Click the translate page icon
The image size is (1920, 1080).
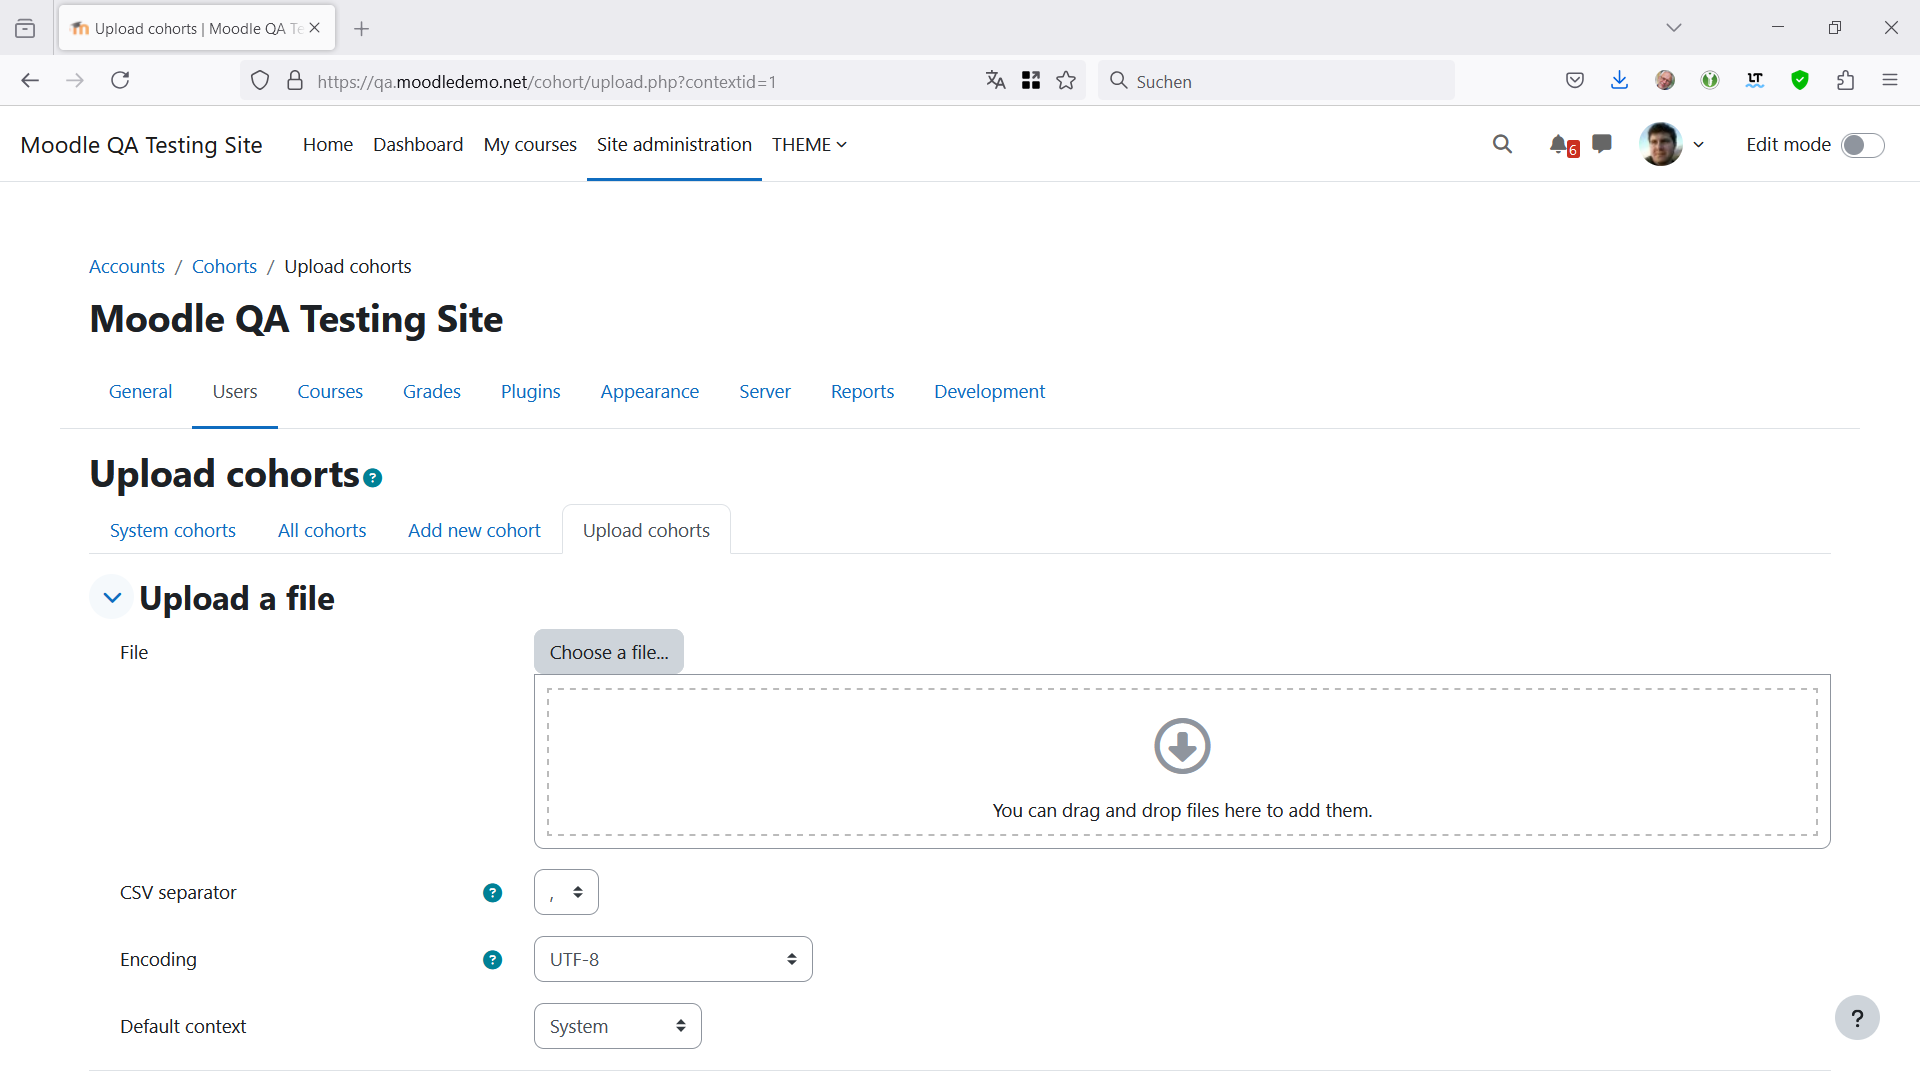(995, 81)
